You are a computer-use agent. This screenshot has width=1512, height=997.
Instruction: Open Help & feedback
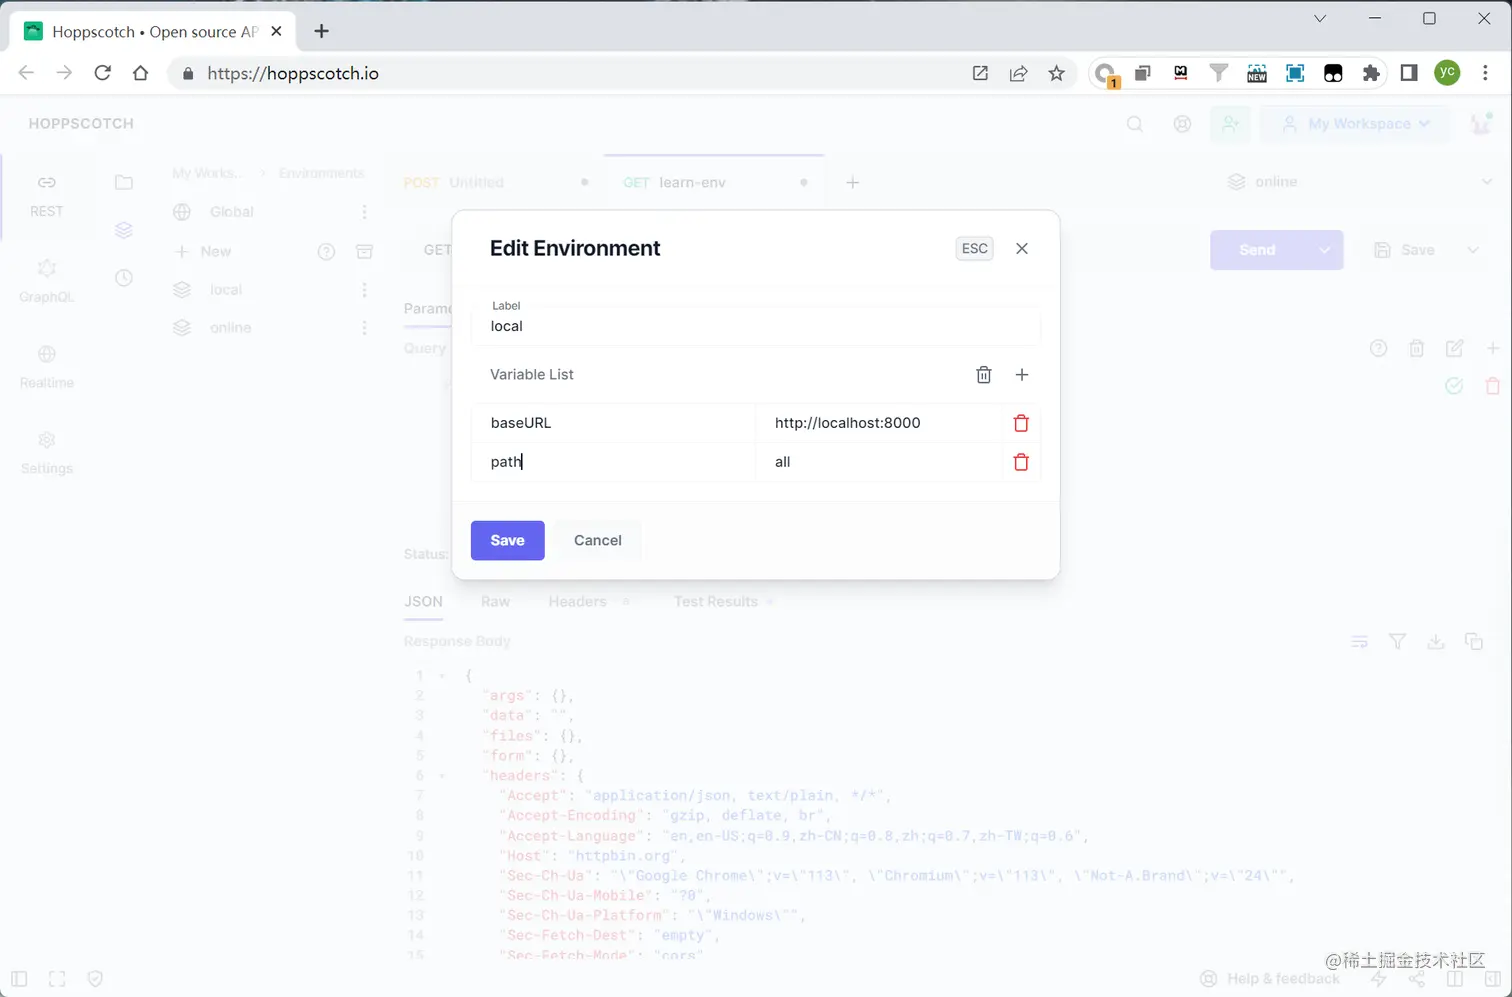1270,979
